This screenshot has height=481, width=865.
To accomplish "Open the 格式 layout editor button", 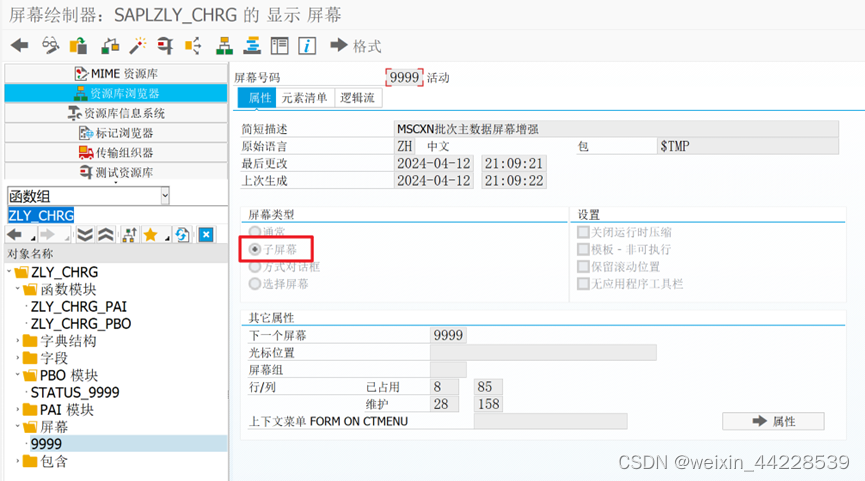I will (356, 46).
